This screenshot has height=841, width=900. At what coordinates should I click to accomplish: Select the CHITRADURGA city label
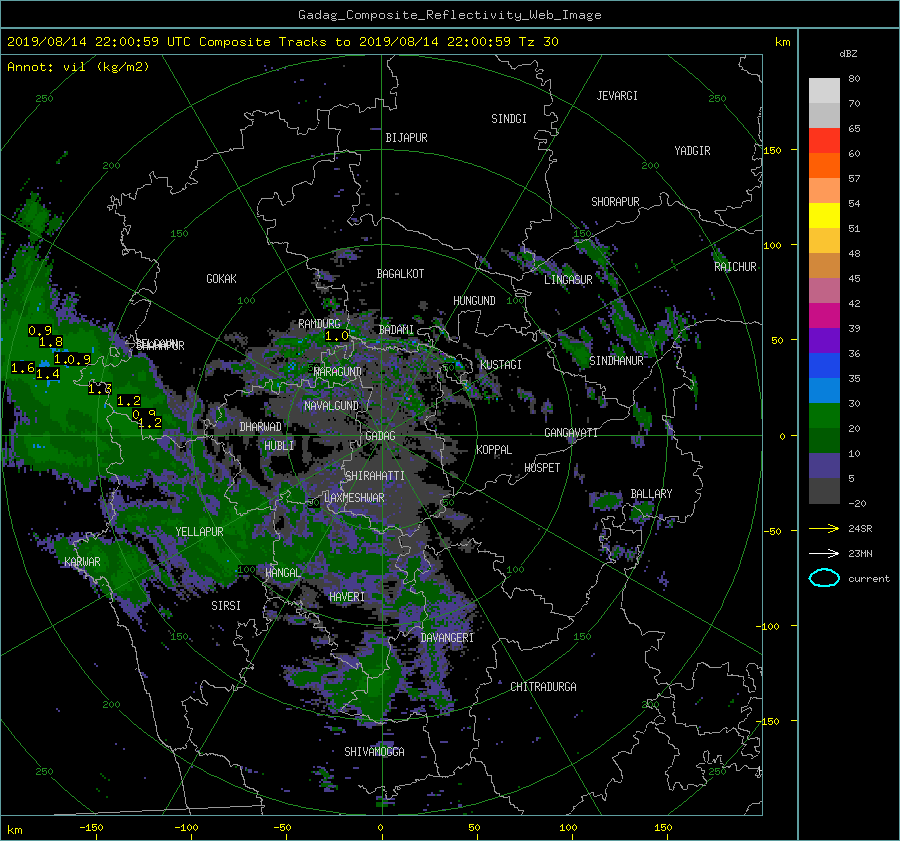543,687
